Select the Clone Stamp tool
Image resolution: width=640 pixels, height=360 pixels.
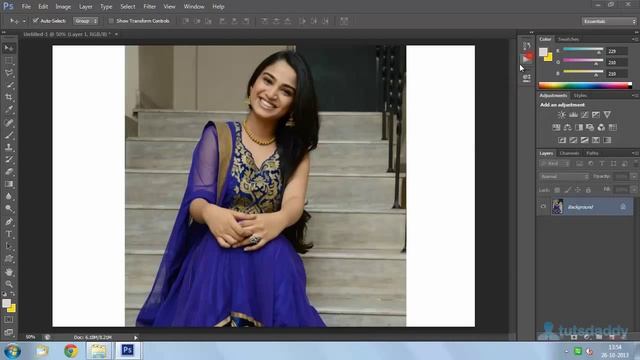pos(9,147)
